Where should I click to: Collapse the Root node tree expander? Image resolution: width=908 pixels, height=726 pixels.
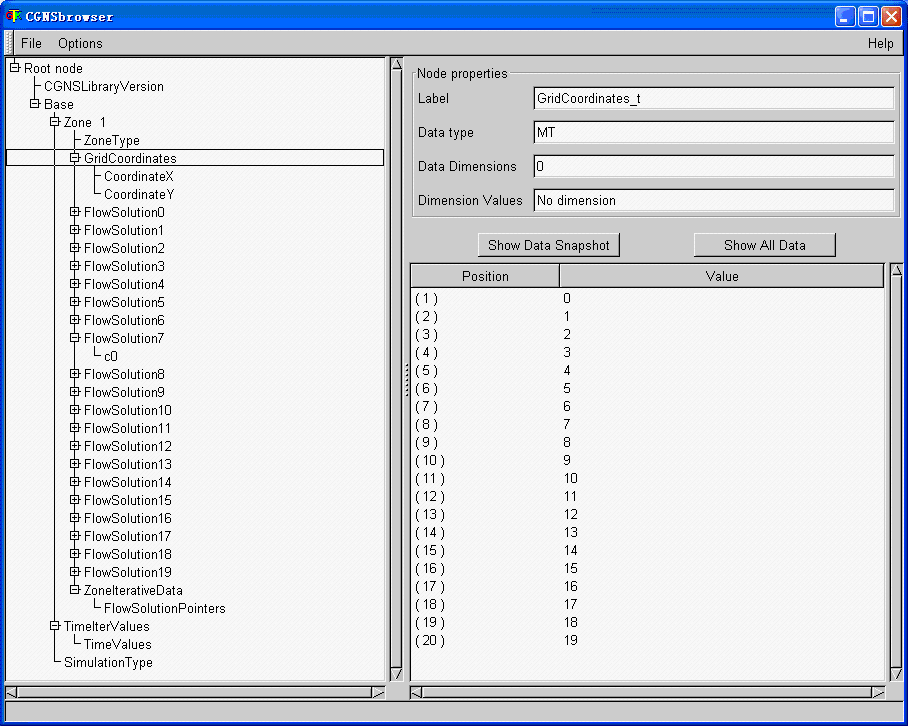point(15,68)
